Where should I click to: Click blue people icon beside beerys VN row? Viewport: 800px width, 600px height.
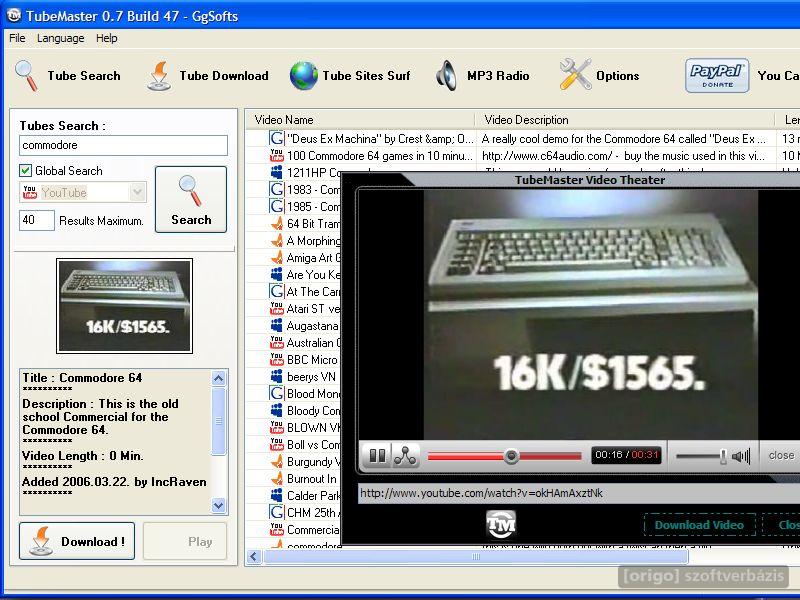(277, 377)
